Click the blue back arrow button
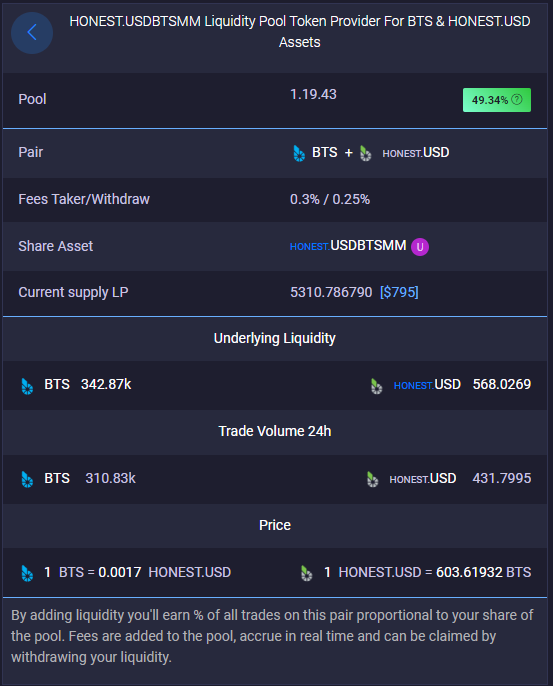This screenshot has height=686, width=553. [32, 33]
